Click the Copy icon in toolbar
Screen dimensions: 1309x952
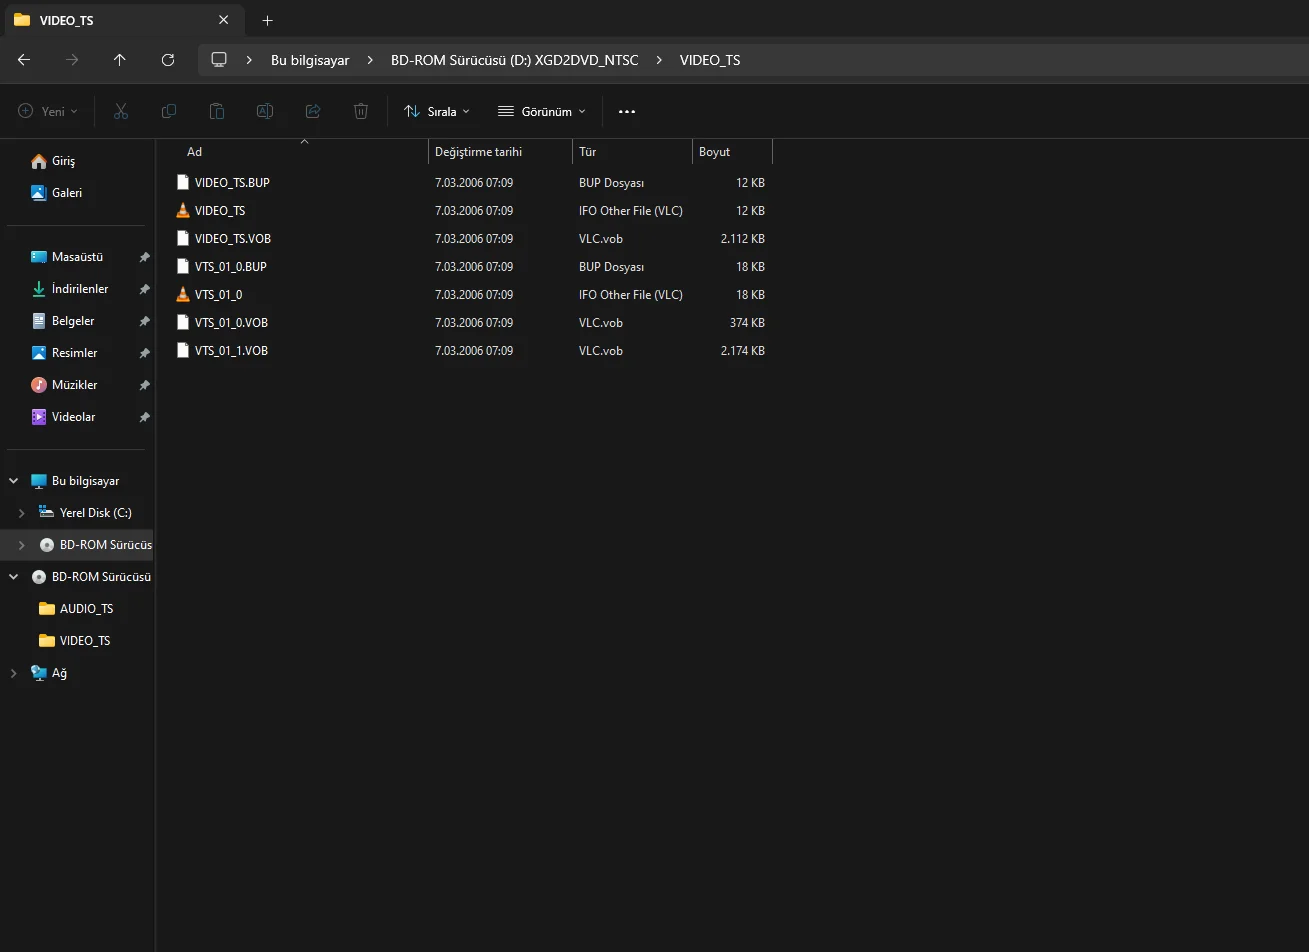(x=169, y=112)
